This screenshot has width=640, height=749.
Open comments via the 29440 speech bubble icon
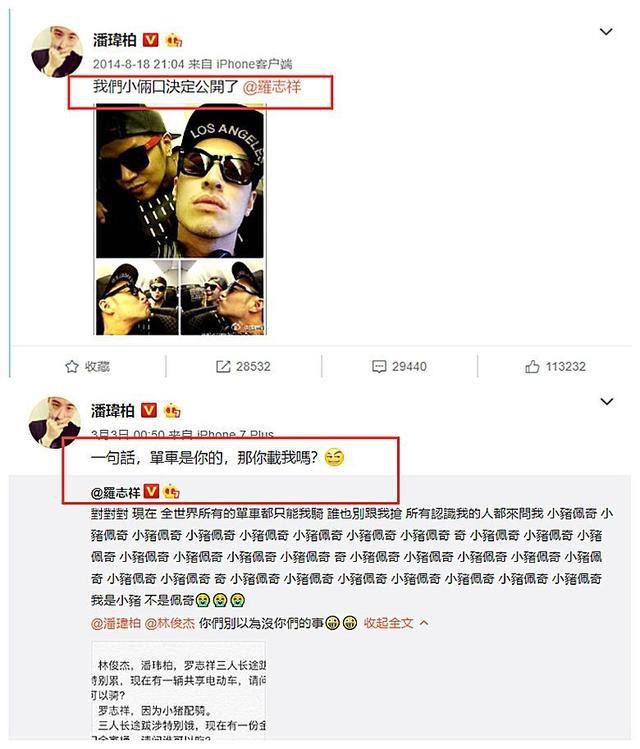379,366
